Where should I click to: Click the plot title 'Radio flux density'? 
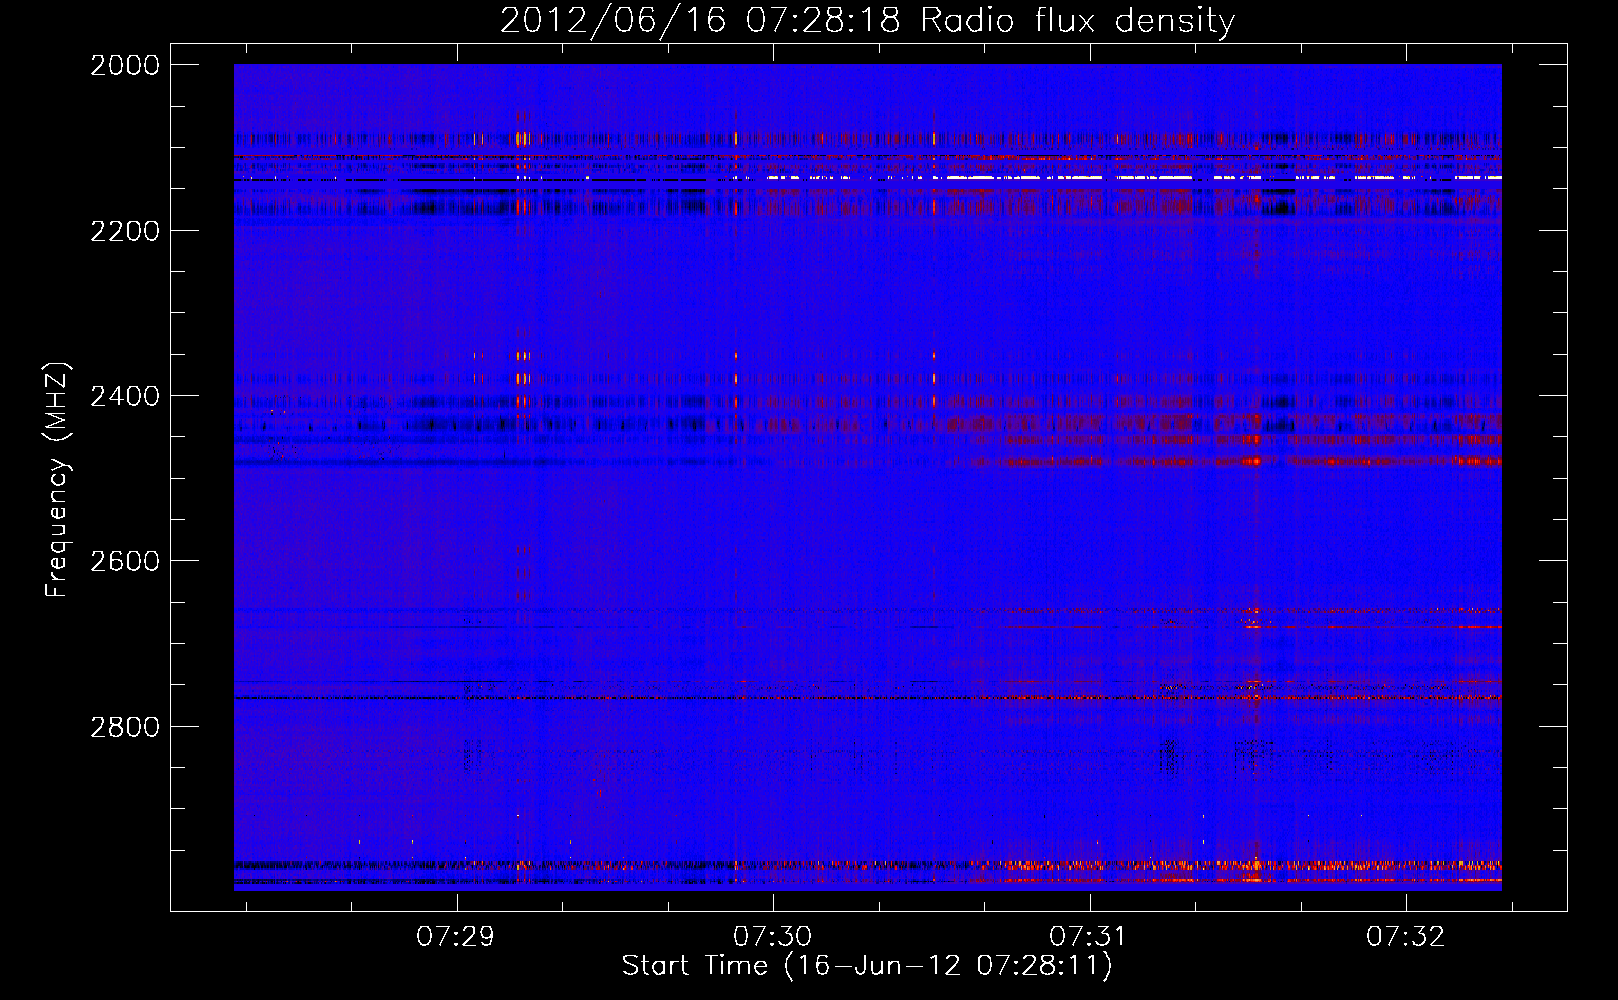(x=867, y=20)
